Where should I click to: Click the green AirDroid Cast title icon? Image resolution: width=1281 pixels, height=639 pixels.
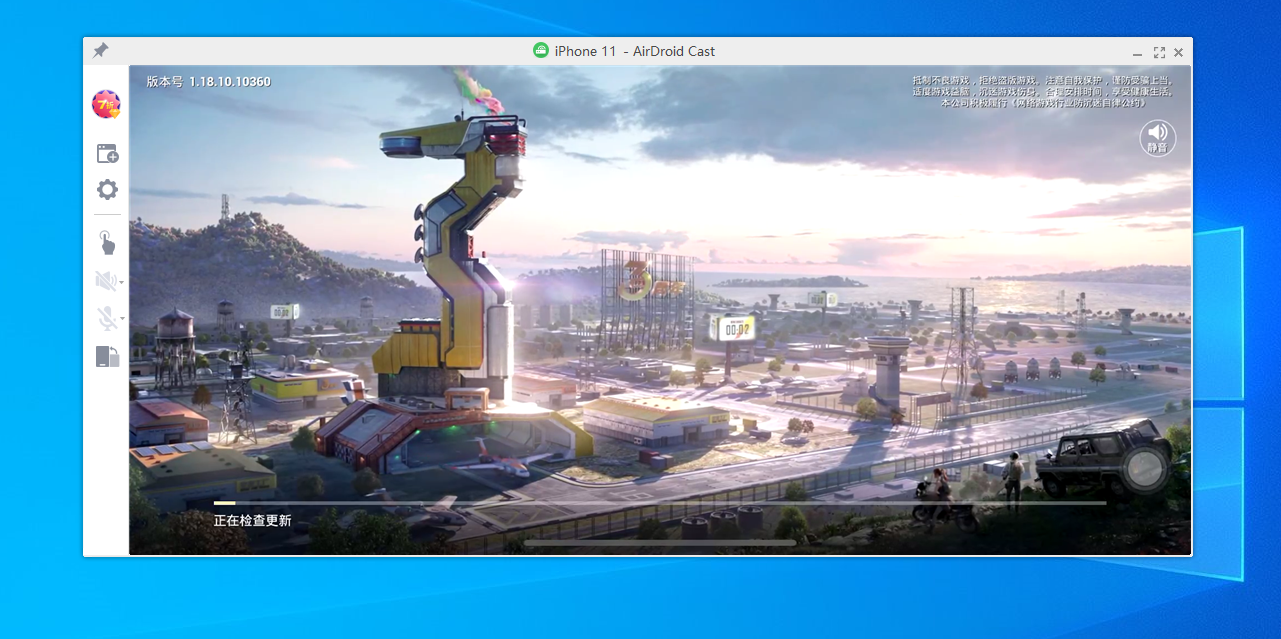point(541,51)
